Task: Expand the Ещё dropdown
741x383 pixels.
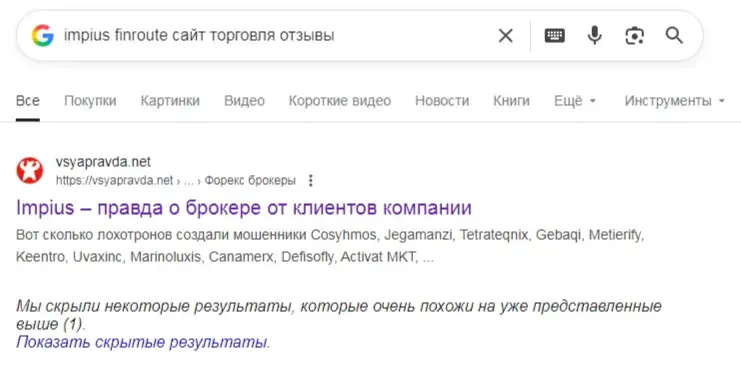Action: pos(575,101)
